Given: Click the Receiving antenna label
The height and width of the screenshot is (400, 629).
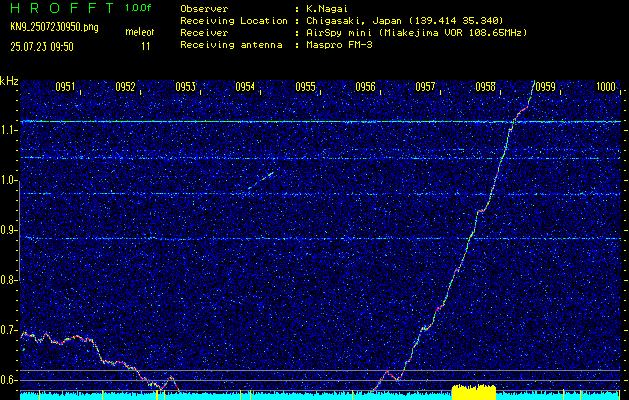Looking at the screenshot, I should click(231, 45).
